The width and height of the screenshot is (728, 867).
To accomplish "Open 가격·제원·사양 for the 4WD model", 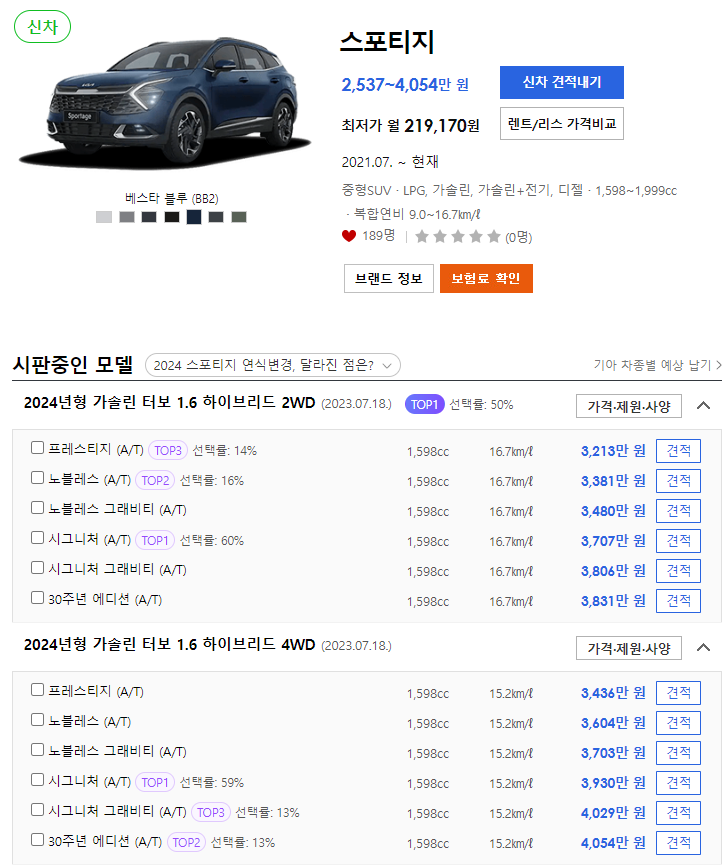I will click(x=629, y=648).
